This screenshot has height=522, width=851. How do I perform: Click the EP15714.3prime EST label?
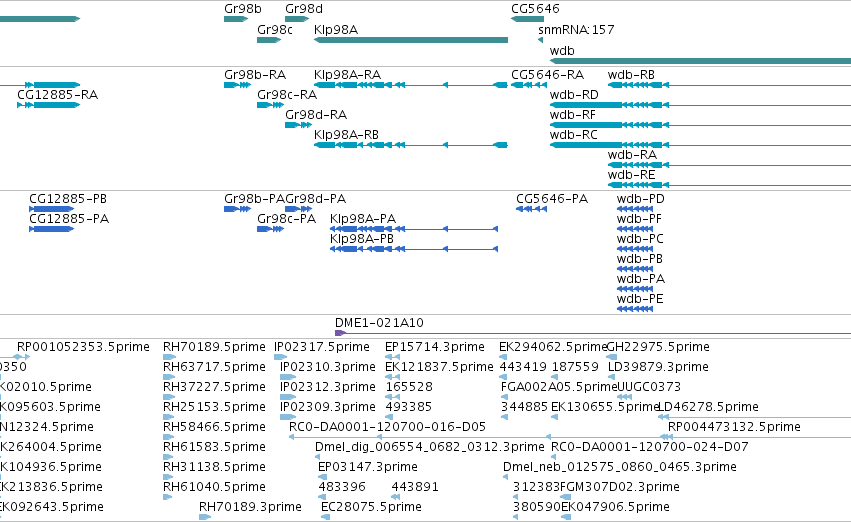(435, 347)
